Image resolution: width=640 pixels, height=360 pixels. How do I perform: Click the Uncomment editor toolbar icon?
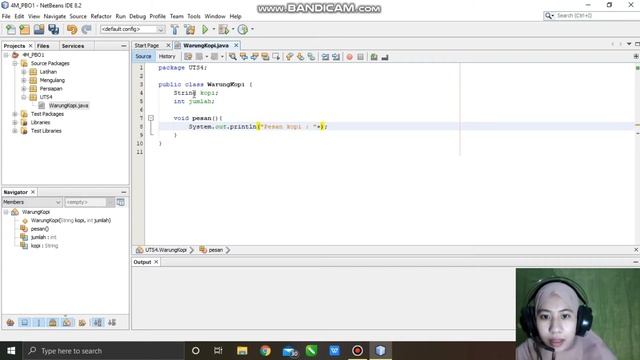coord(385,57)
